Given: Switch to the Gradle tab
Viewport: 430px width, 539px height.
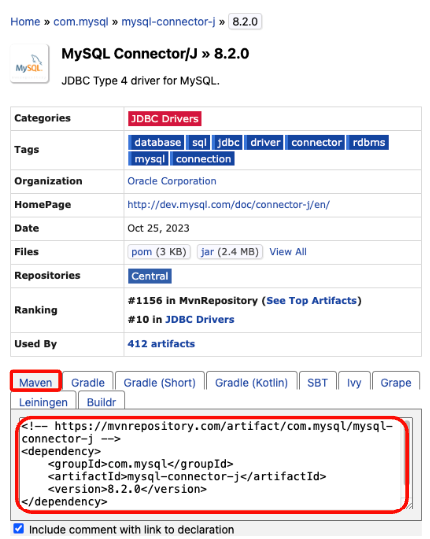Looking at the screenshot, I should point(88,382).
